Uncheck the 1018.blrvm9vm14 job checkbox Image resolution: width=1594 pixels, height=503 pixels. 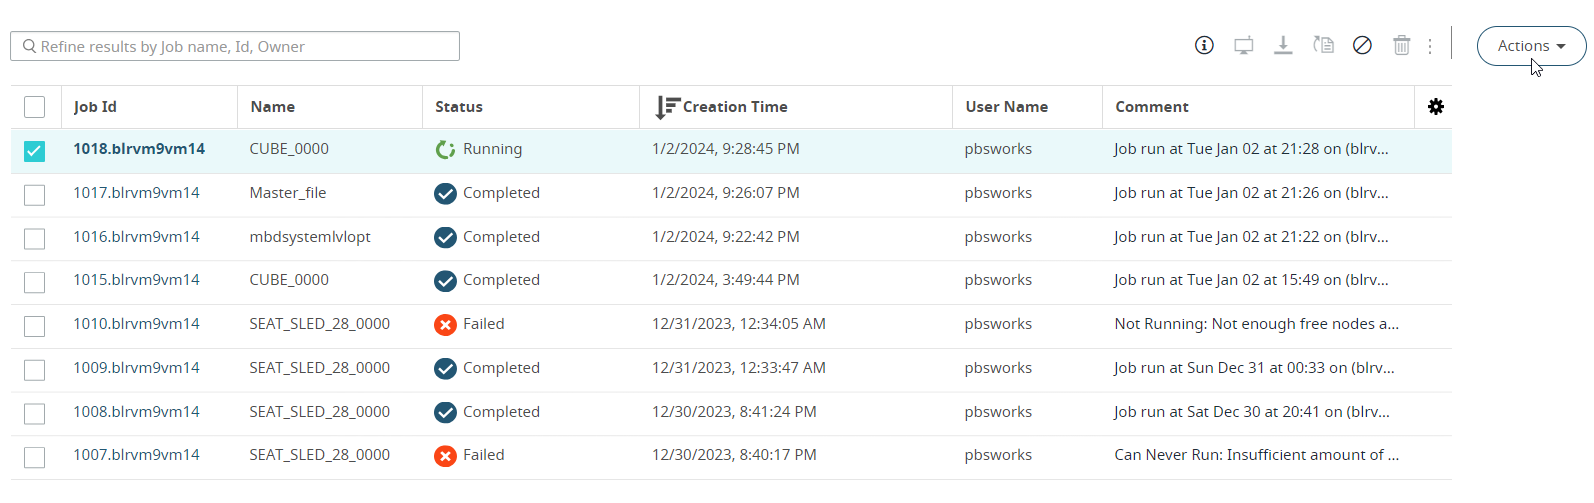(35, 151)
